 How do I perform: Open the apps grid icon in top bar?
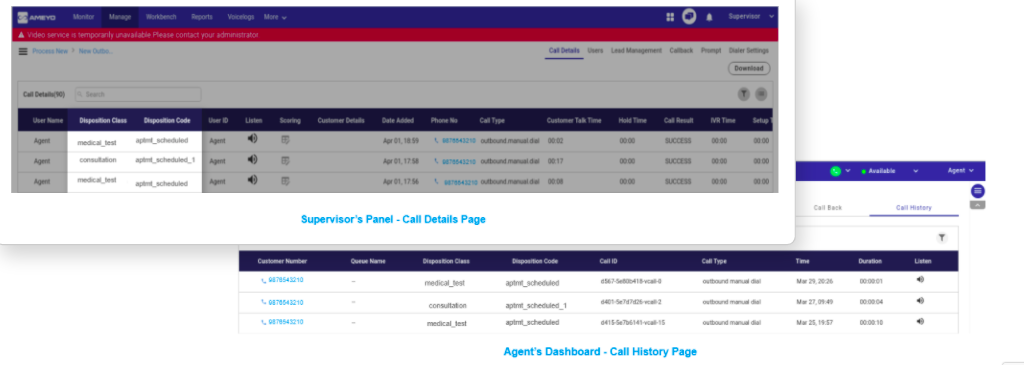click(x=670, y=17)
